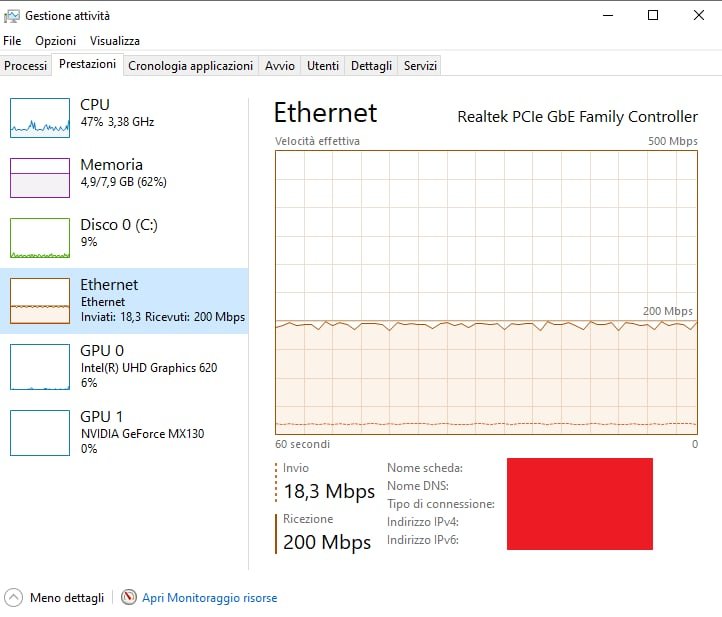Switch to the Processi tab
Viewport: 722px width, 617px height.
click(x=25, y=66)
